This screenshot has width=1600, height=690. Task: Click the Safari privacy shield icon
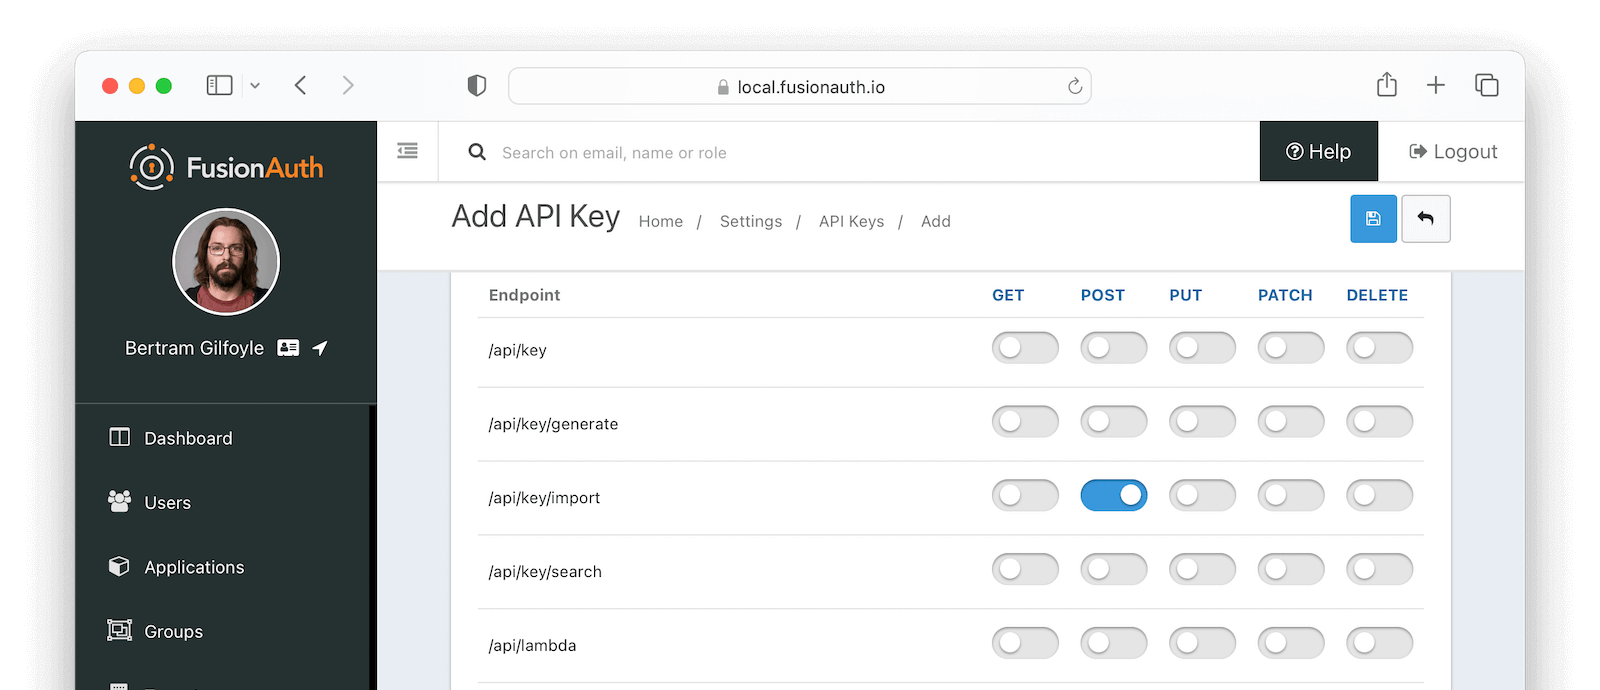[477, 86]
